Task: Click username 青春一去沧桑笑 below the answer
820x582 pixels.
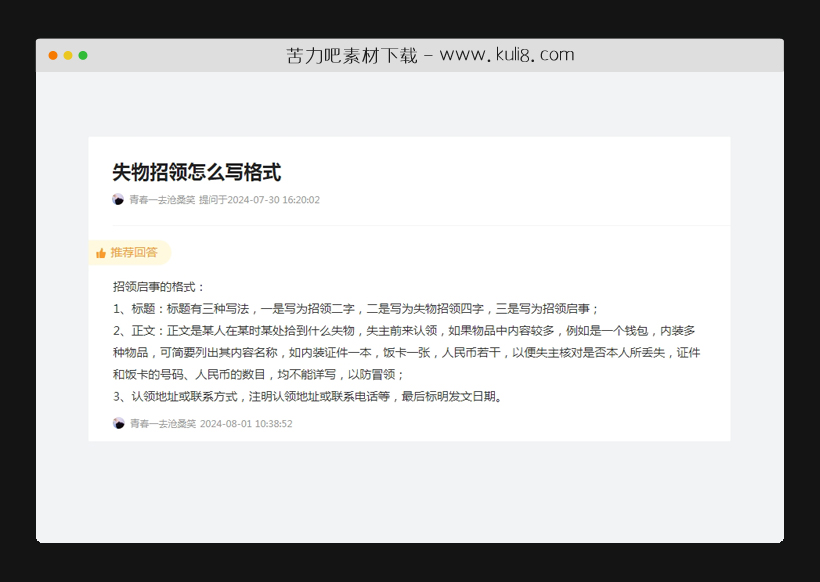Action: pyautogui.click(x=162, y=423)
